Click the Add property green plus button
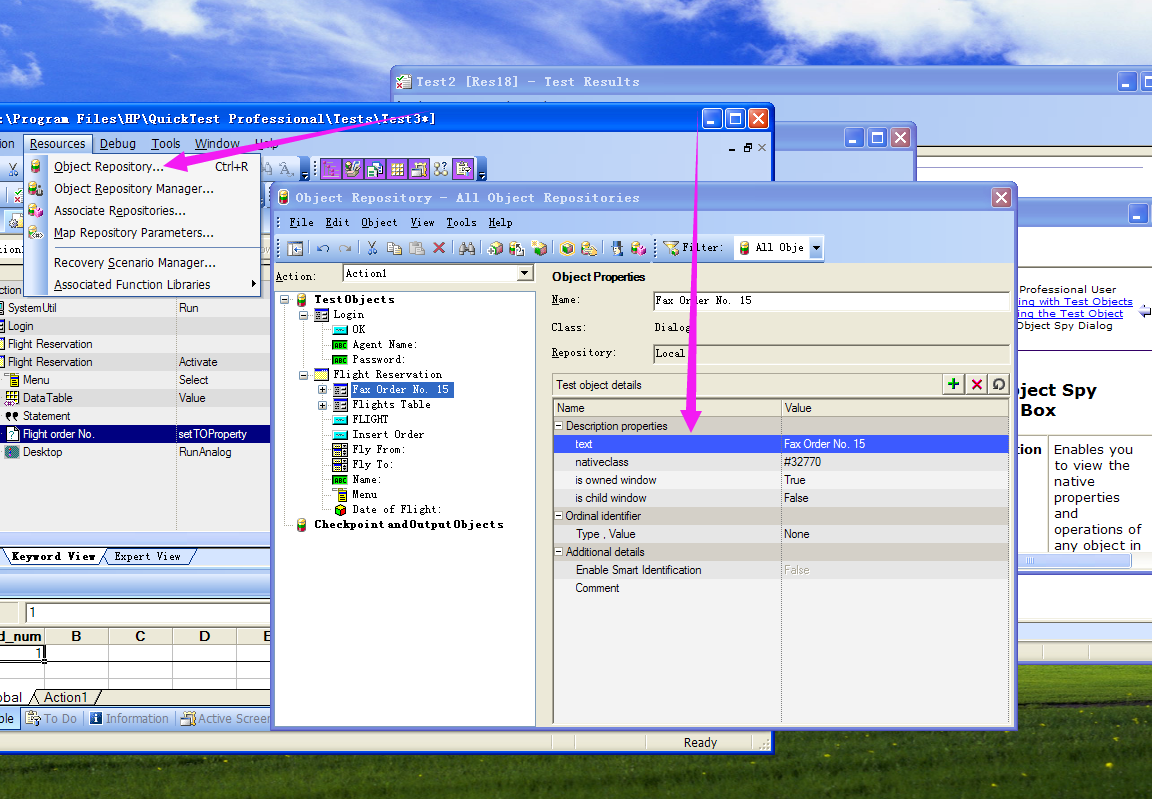 tap(953, 384)
